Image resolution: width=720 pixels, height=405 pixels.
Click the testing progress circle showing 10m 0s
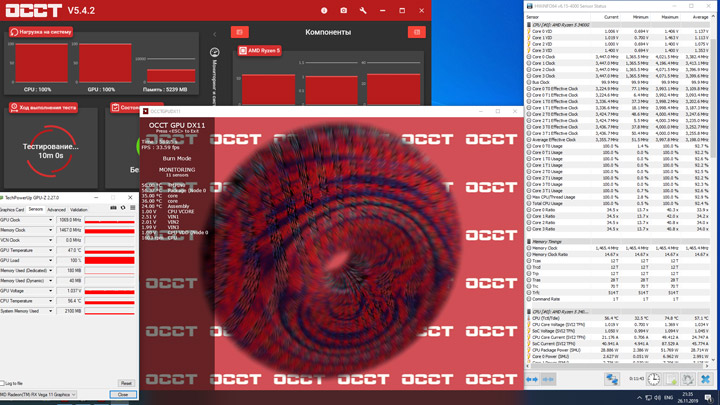[x=51, y=151]
